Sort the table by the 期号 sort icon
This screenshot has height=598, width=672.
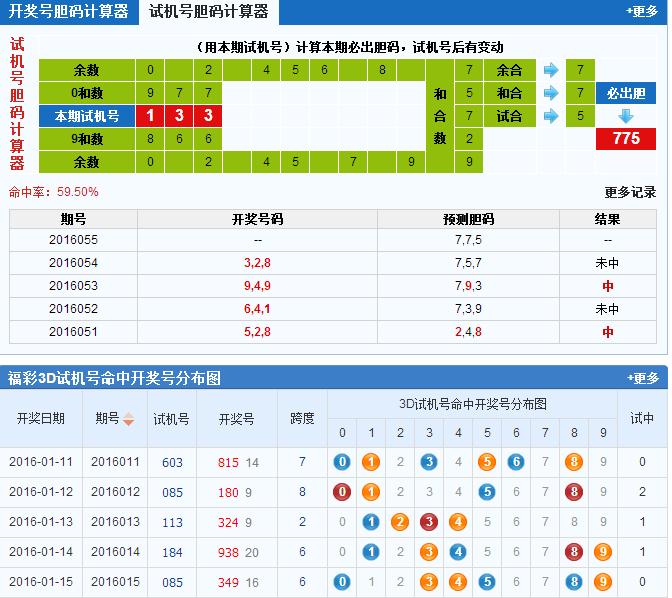click(x=128, y=419)
